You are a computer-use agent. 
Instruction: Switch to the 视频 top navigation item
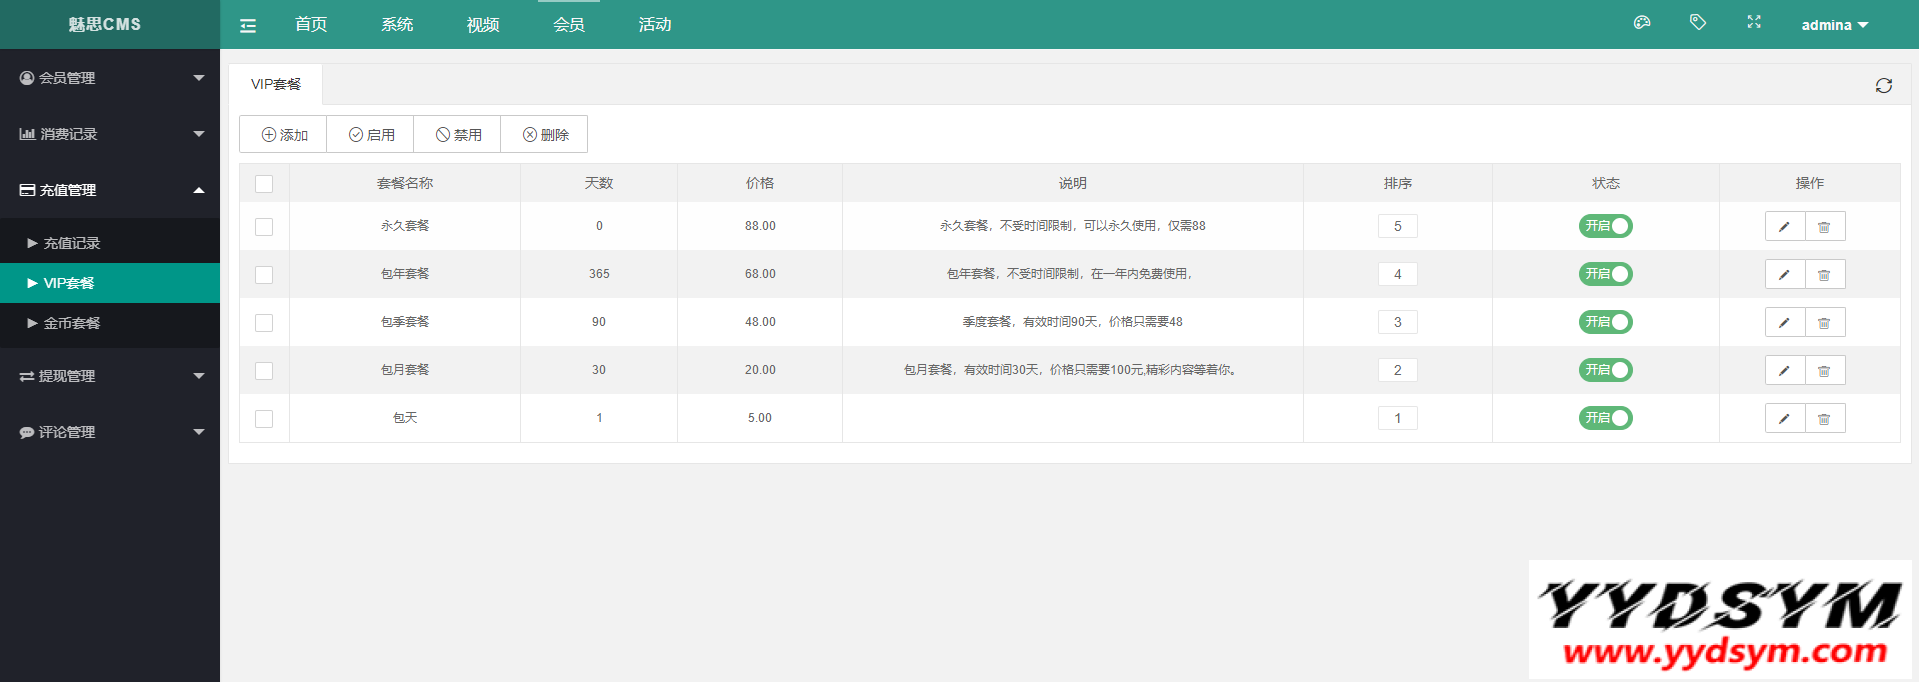(482, 25)
